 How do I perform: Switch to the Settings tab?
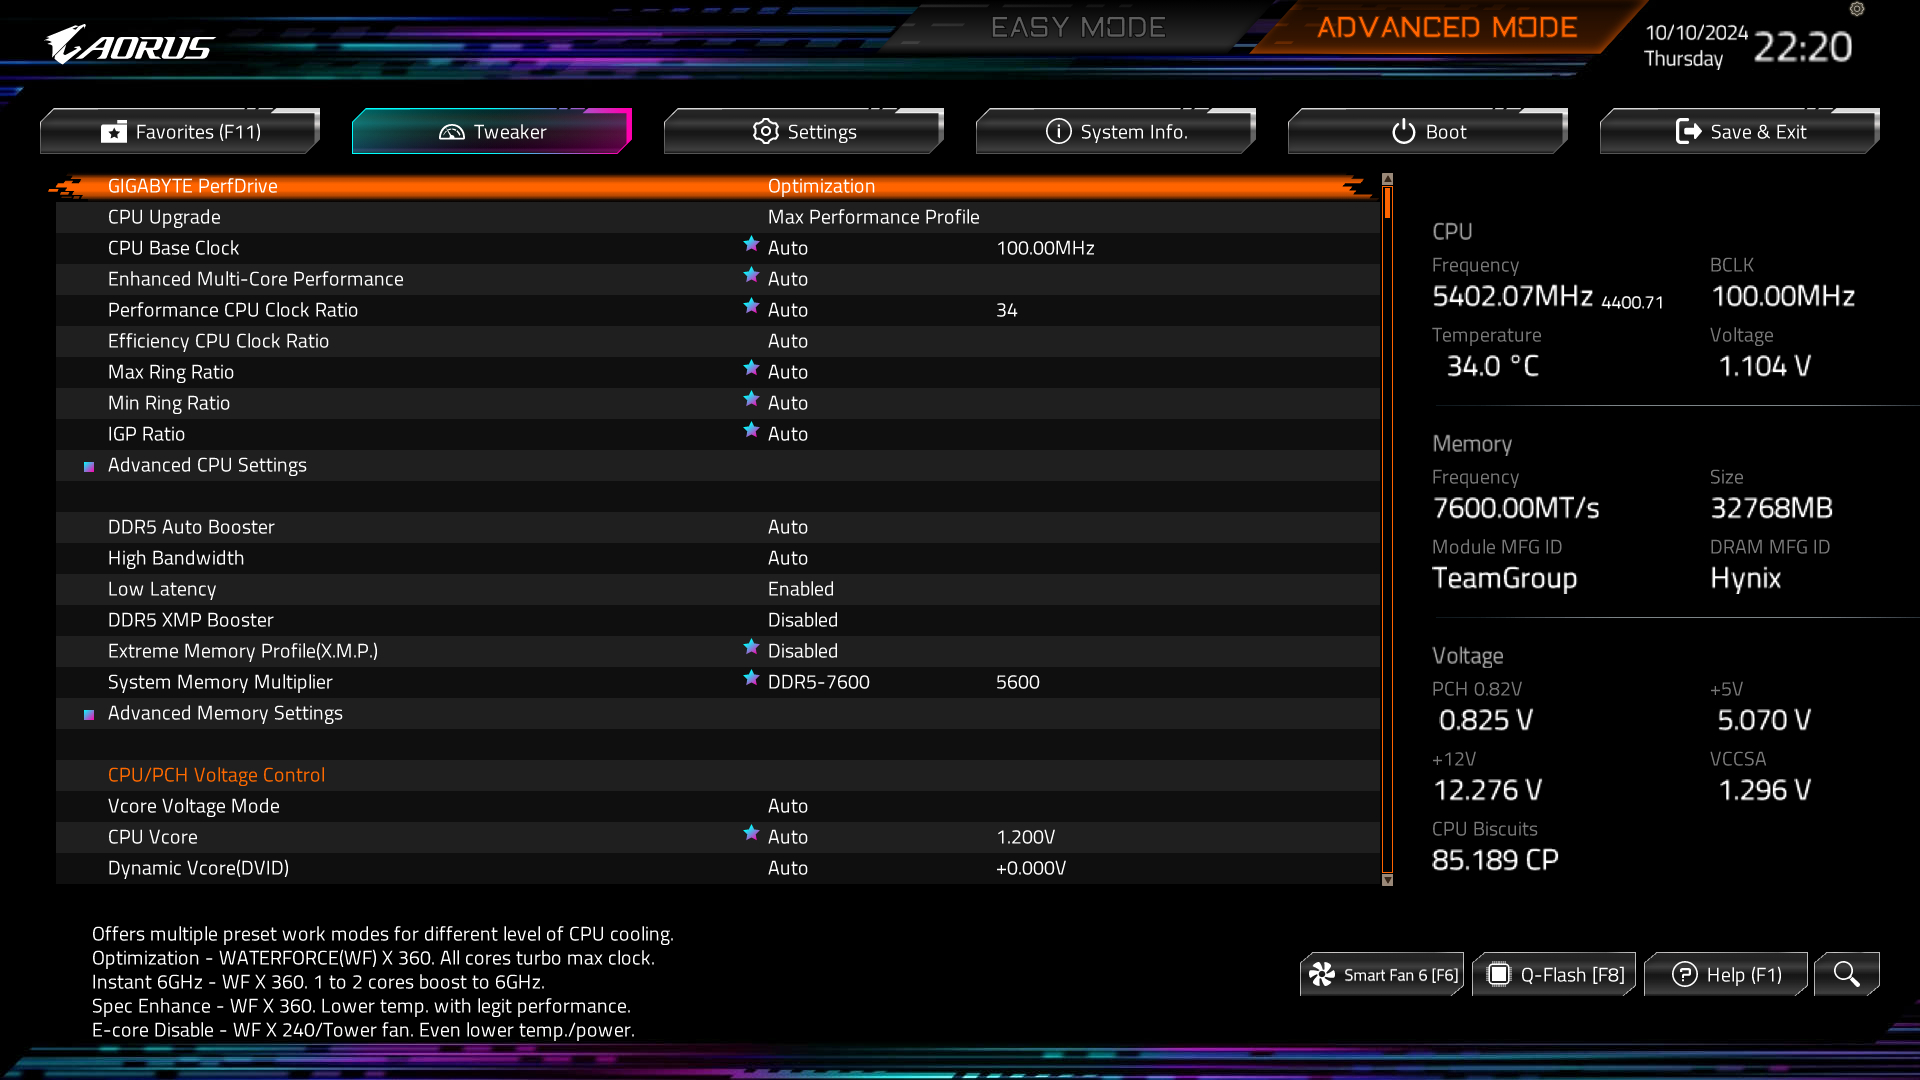804,132
